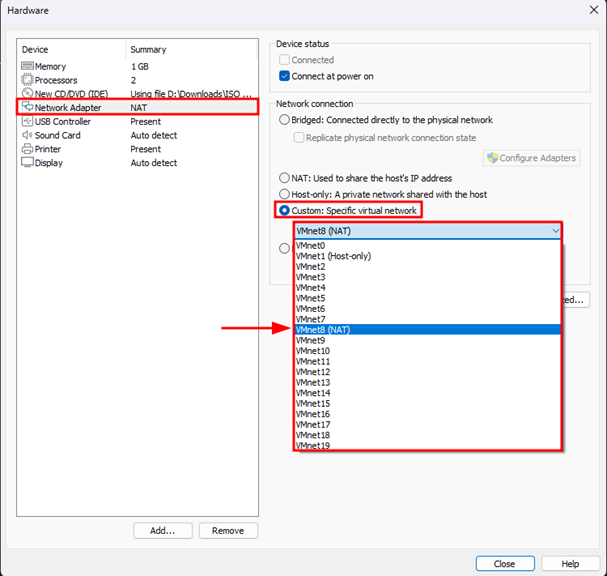Screen dimensions: 607x576
Task: Choose VMnet15 virtual network
Action: point(428,403)
